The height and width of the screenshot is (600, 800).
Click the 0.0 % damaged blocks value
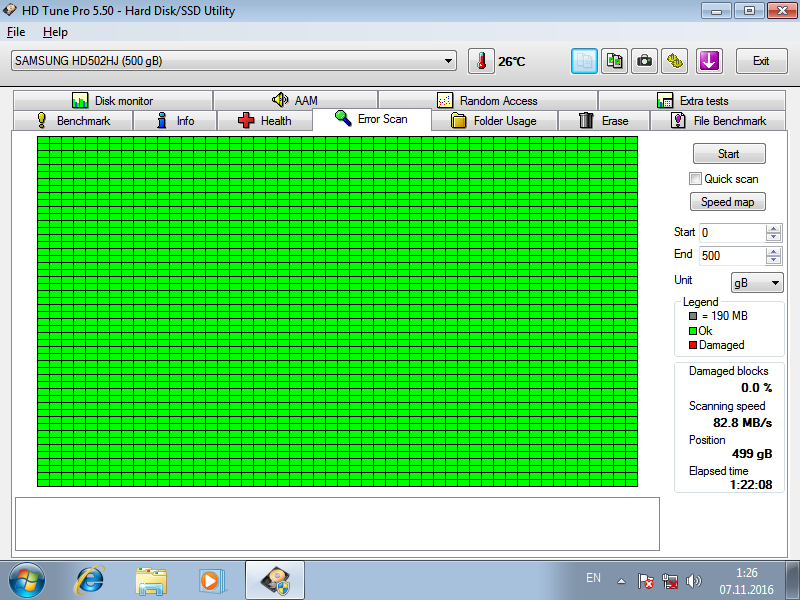click(757, 388)
